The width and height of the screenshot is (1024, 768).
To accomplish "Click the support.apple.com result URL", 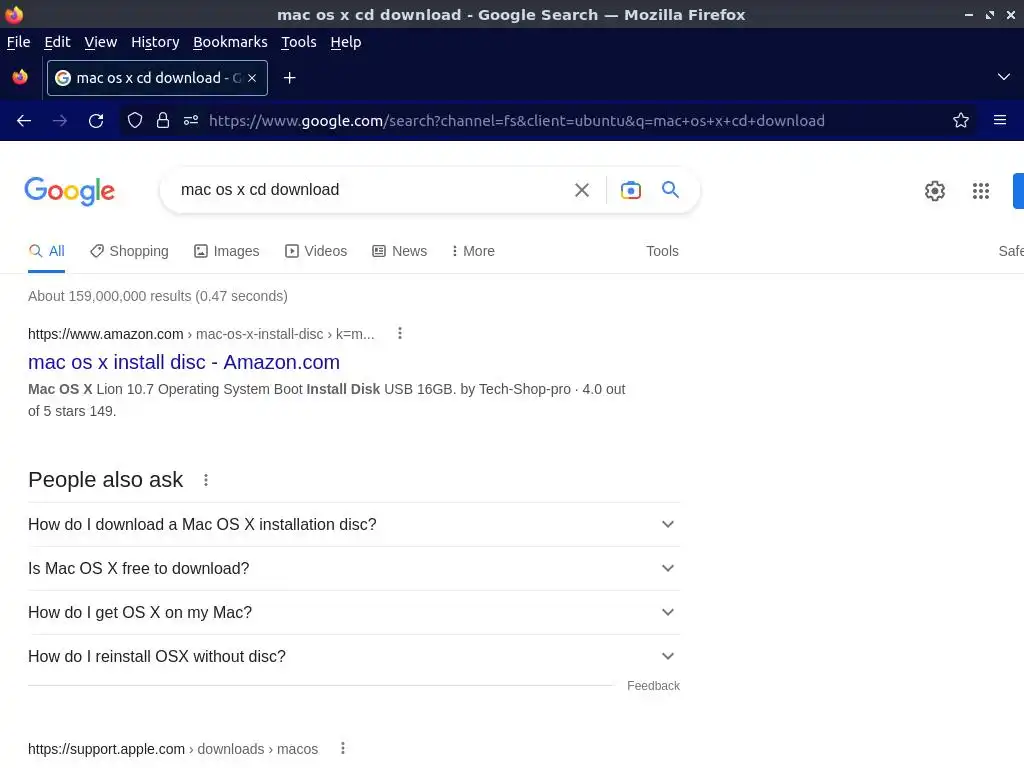I will click(x=173, y=749).
